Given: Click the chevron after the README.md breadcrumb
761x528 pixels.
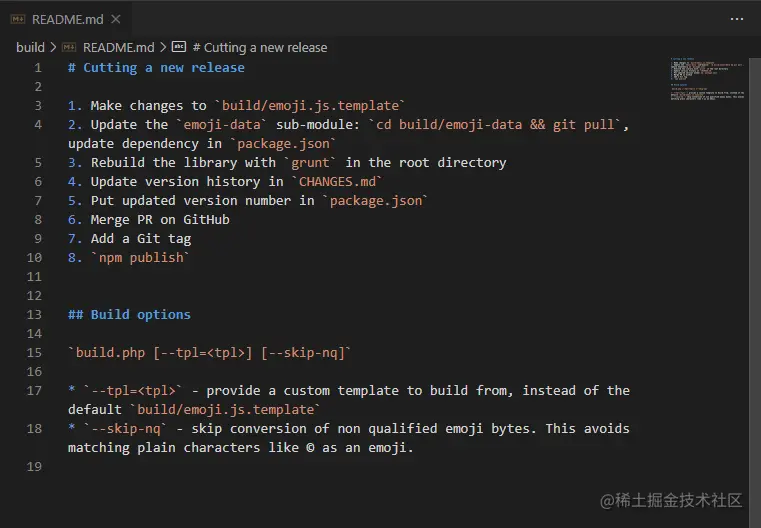Looking at the screenshot, I should pos(163,47).
